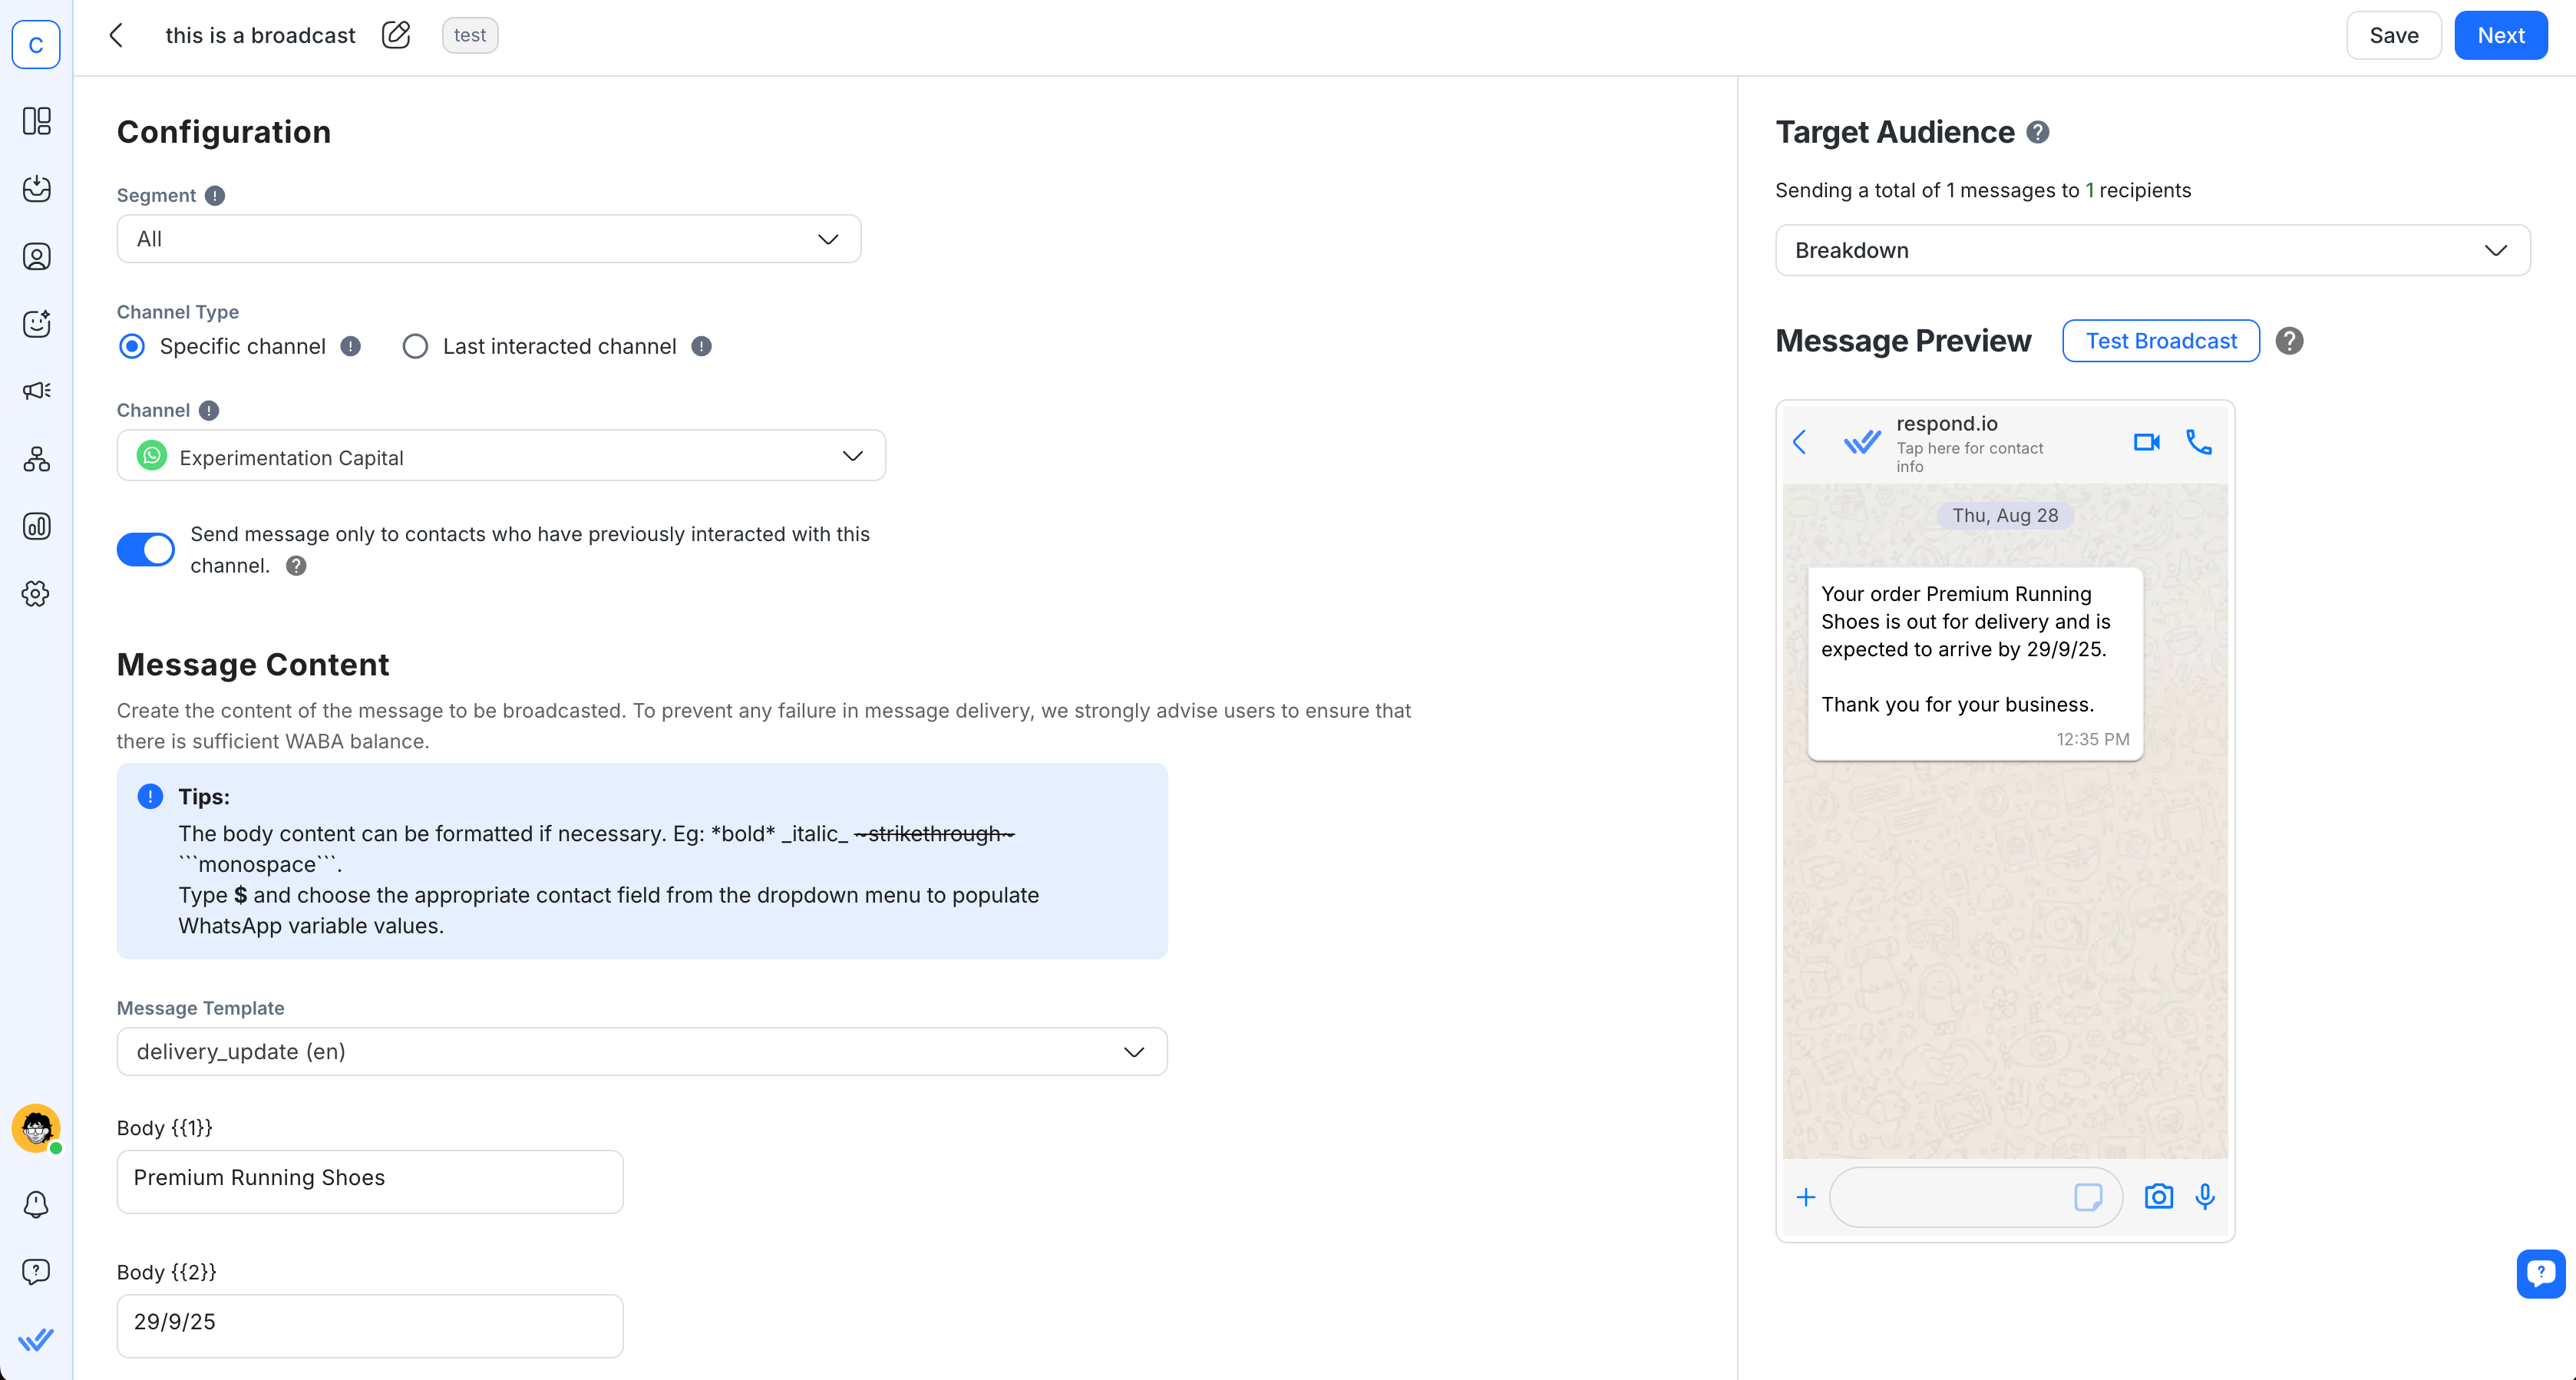Click inside the Body {{1}} field
2576x1380 pixels.
click(x=369, y=1181)
